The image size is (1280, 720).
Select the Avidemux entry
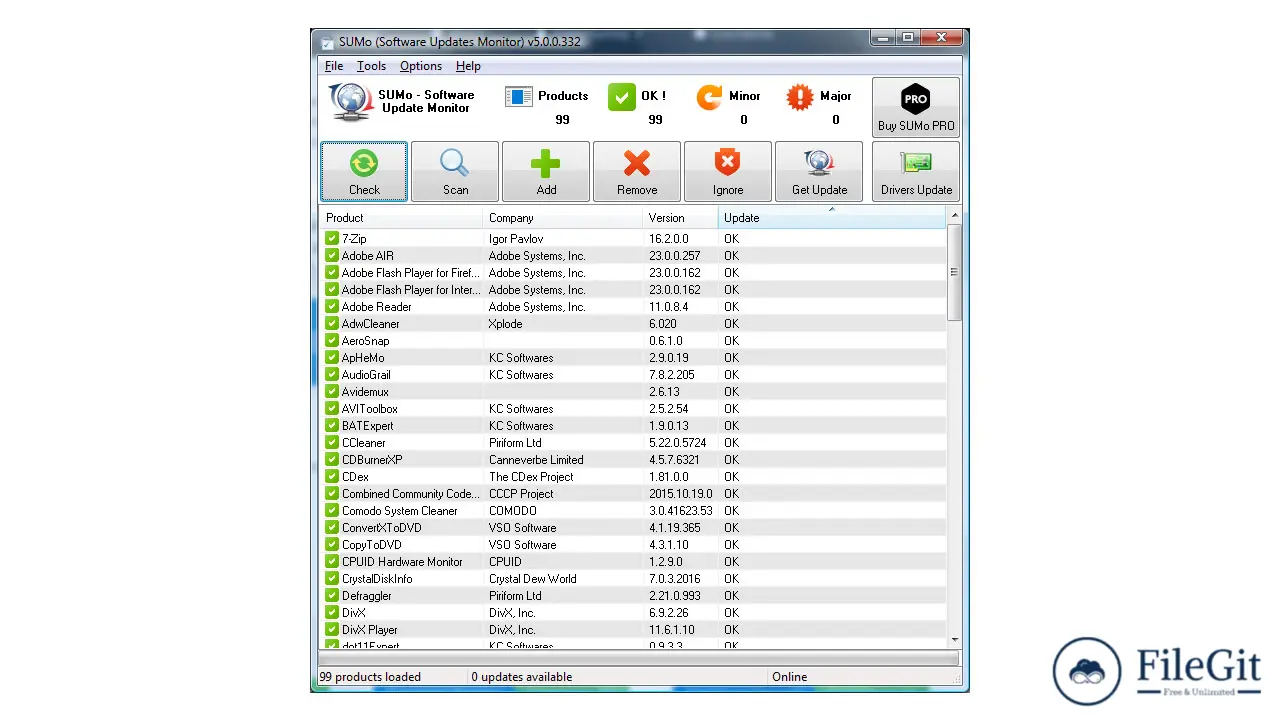tap(632, 392)
